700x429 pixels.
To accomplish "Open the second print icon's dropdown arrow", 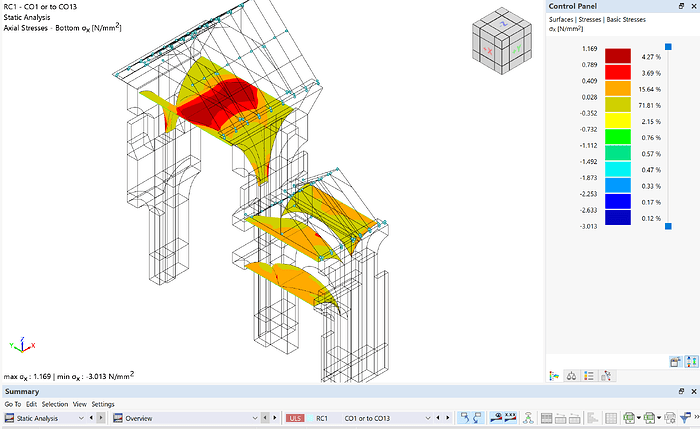I will [x=658, y=418].
